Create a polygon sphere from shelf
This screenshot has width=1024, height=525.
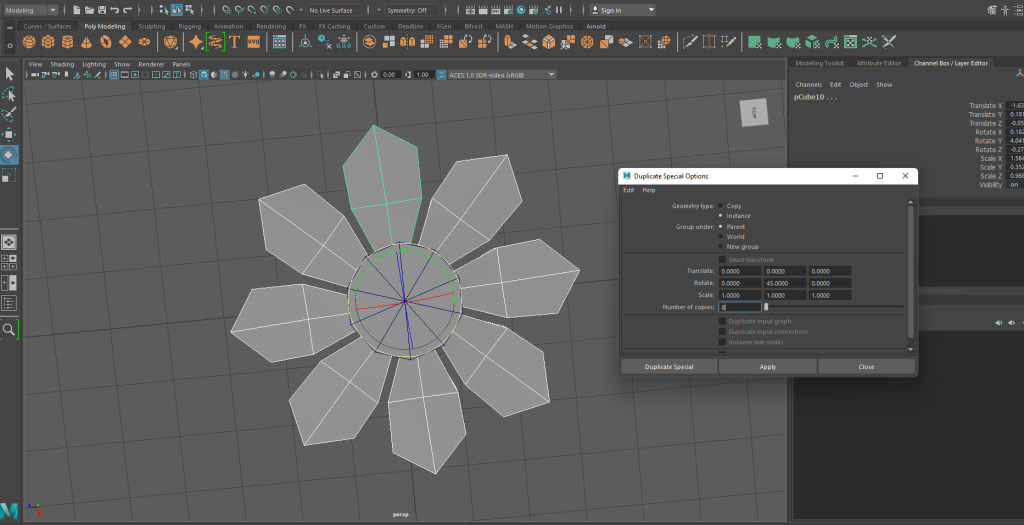click(29, 42)
